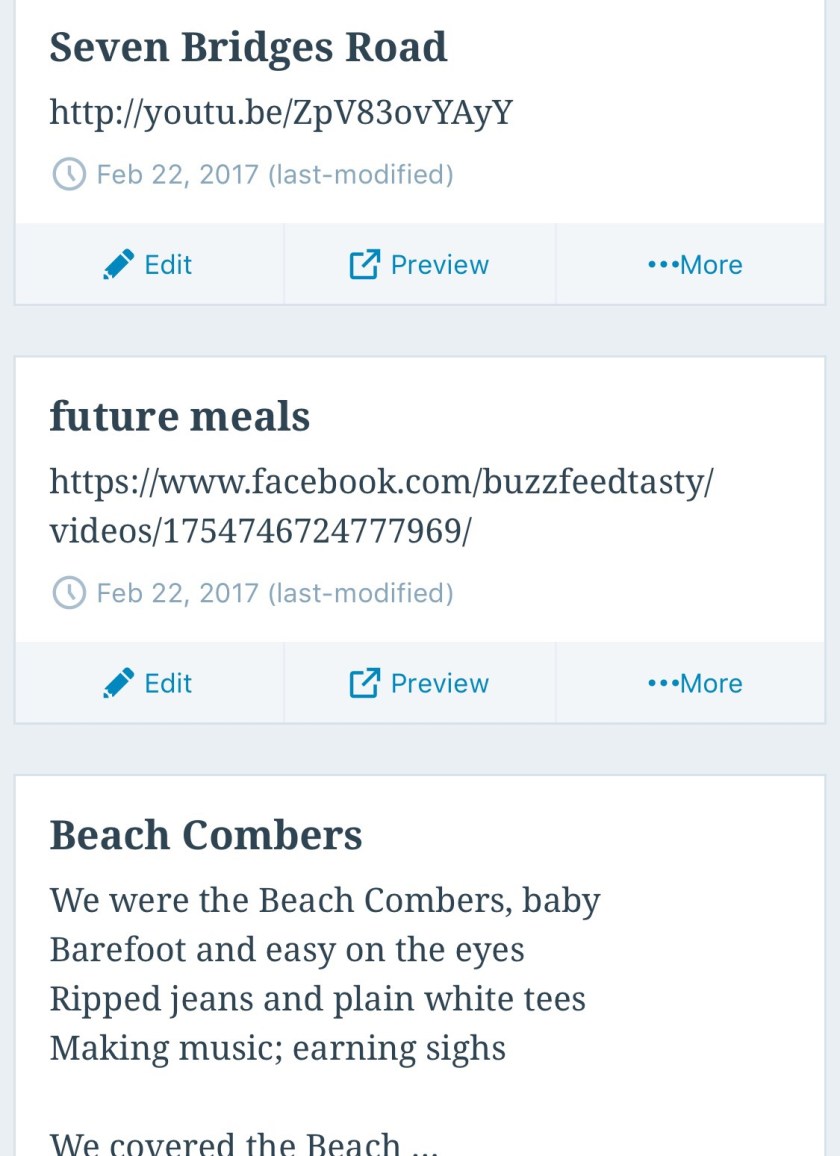Click the buzzfeedtasty Facebook video URL
840x1156 pixels.
pyautogui.click(x=381, y=506)
